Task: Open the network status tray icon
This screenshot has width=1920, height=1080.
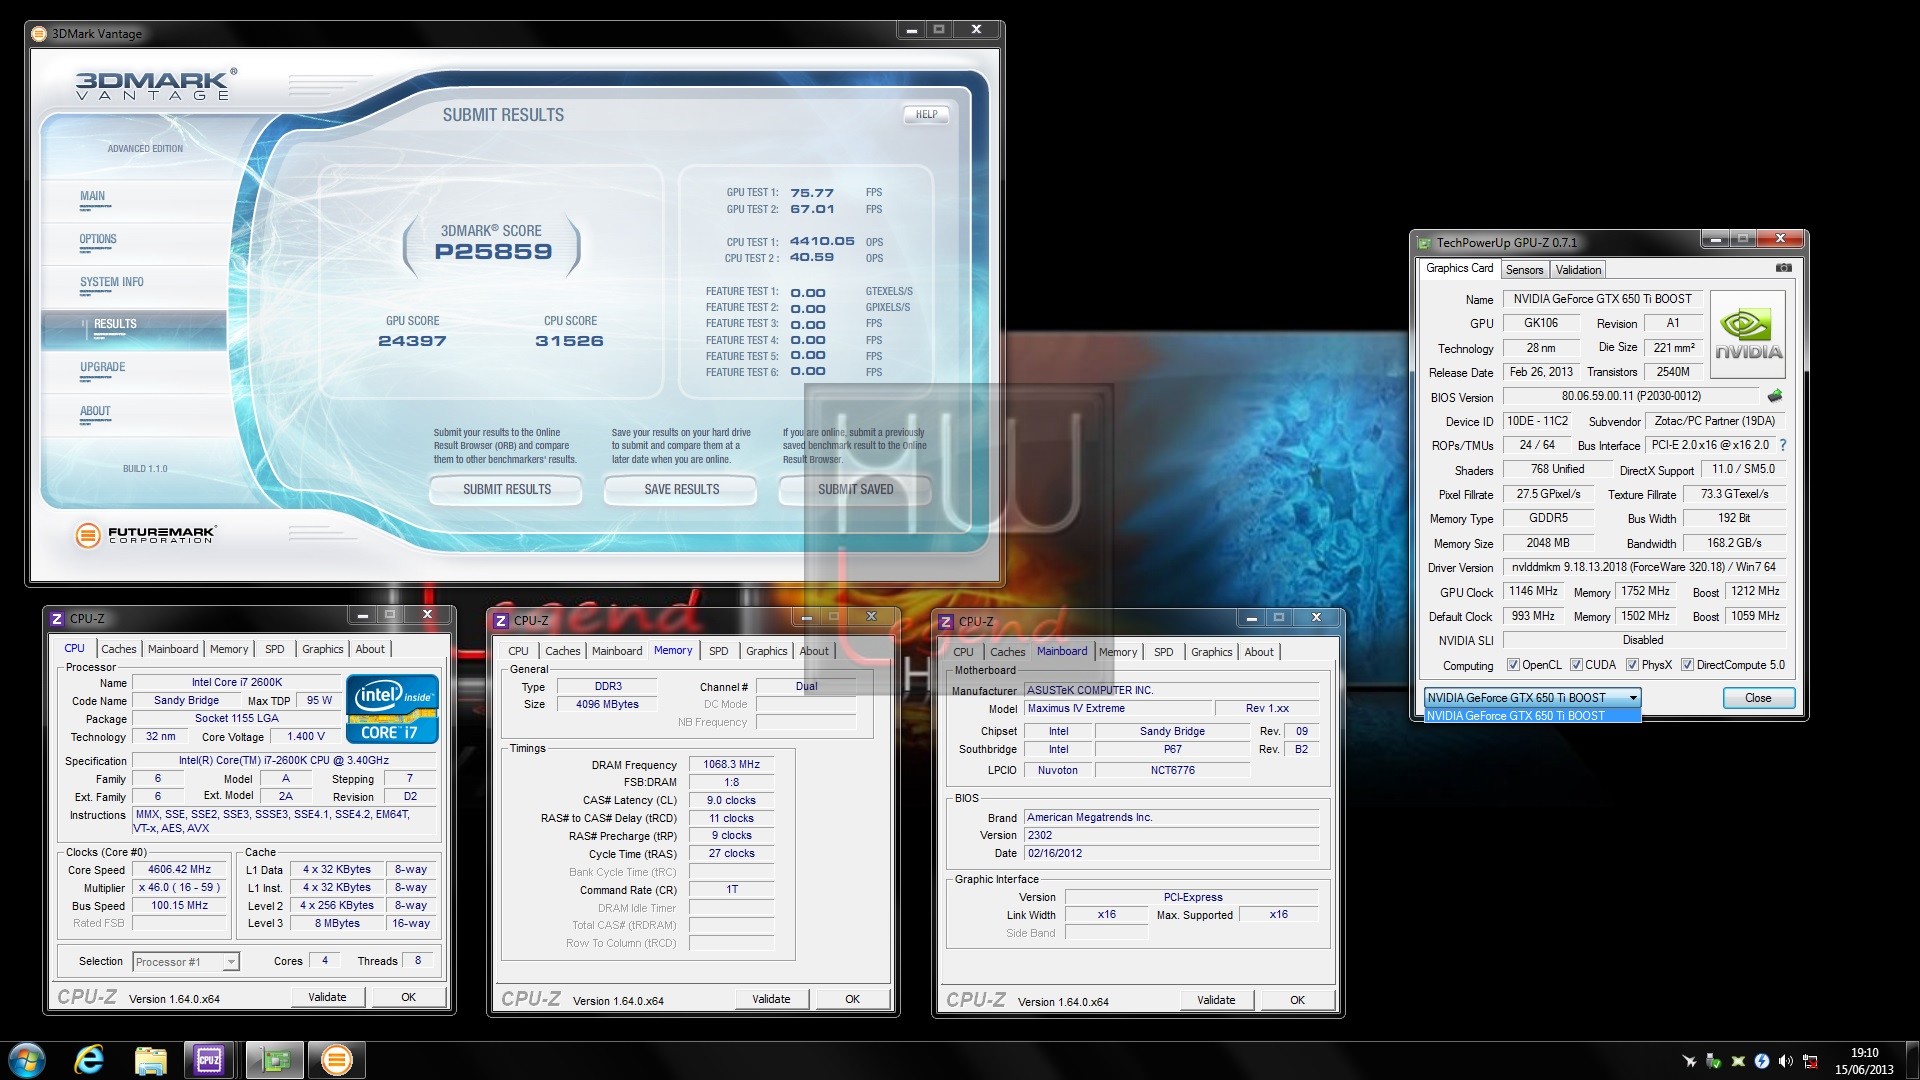Action: pyautogui.click(x=1810, y=1060)
